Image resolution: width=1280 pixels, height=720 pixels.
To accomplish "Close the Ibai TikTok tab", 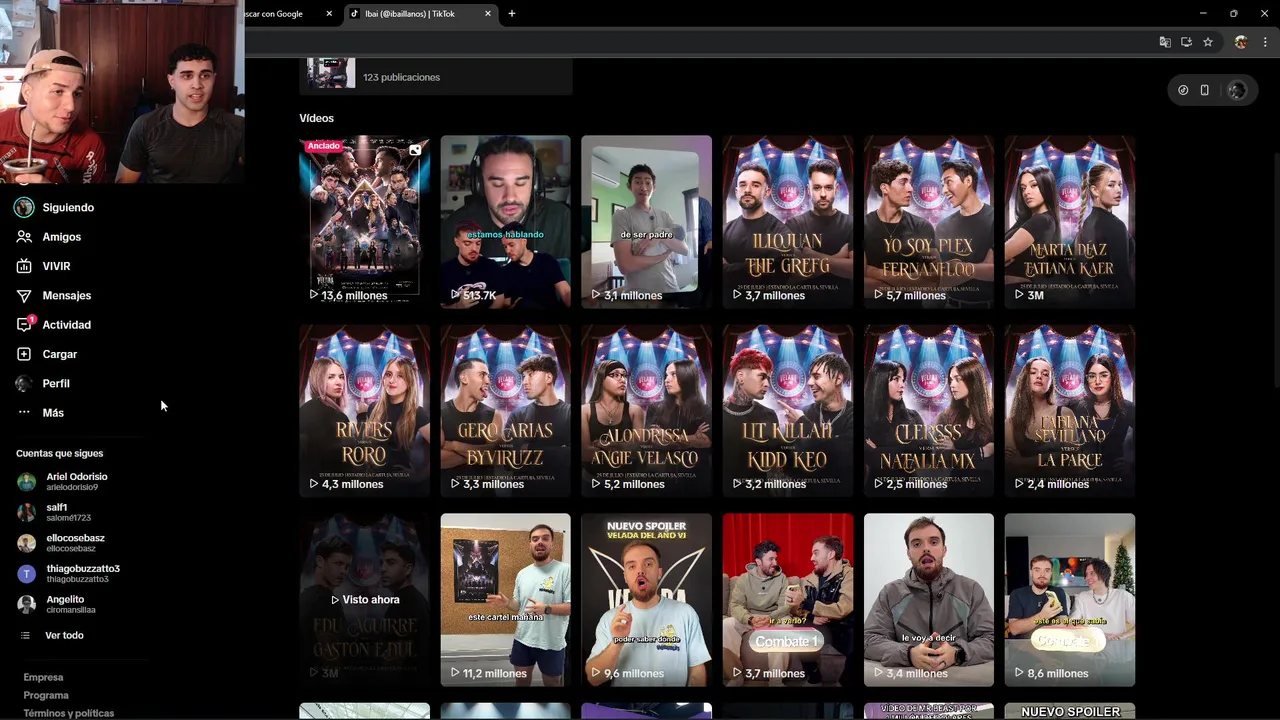I will coord(488,14).
